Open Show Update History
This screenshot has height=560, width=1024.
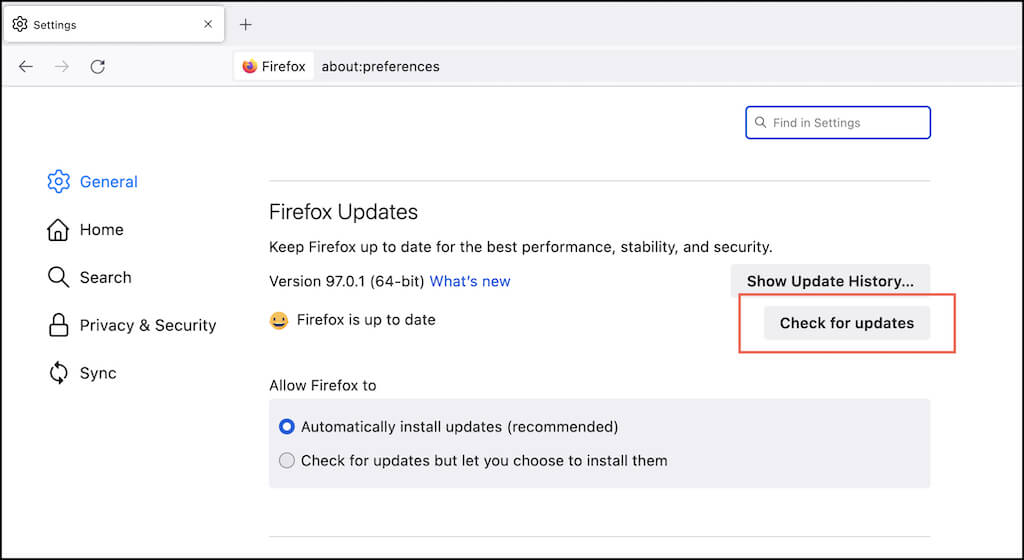tap(830, 281)
